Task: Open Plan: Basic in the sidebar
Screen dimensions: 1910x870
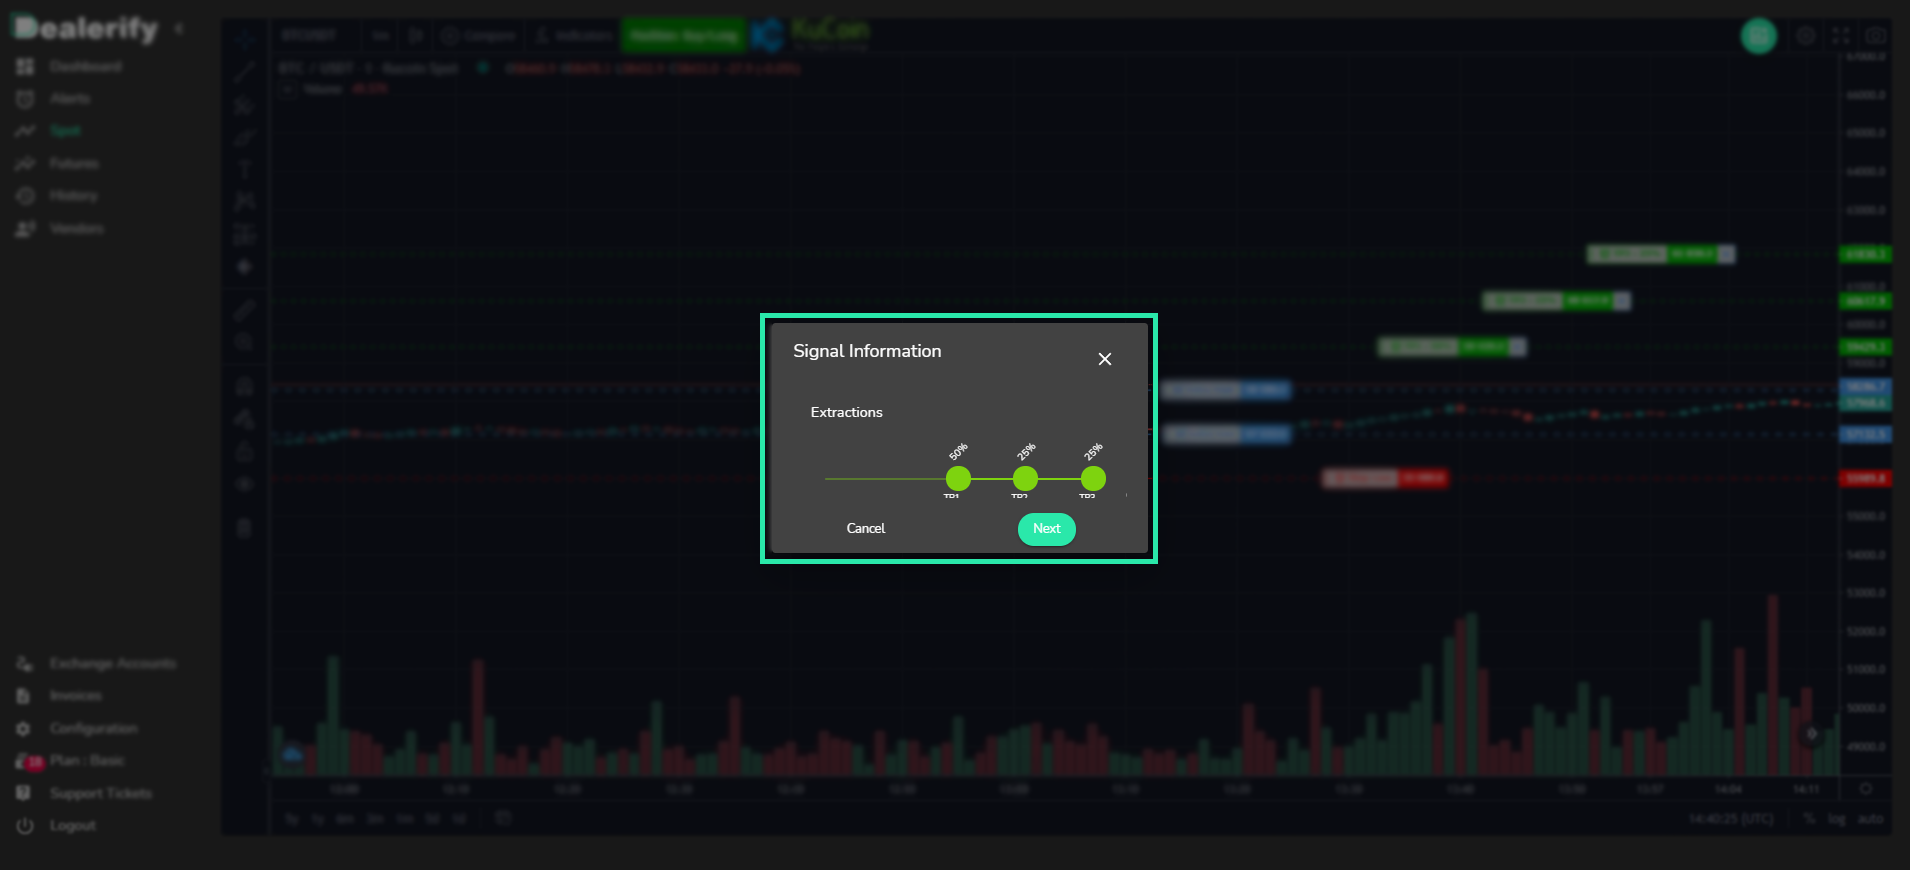Action: coord(87,760)
